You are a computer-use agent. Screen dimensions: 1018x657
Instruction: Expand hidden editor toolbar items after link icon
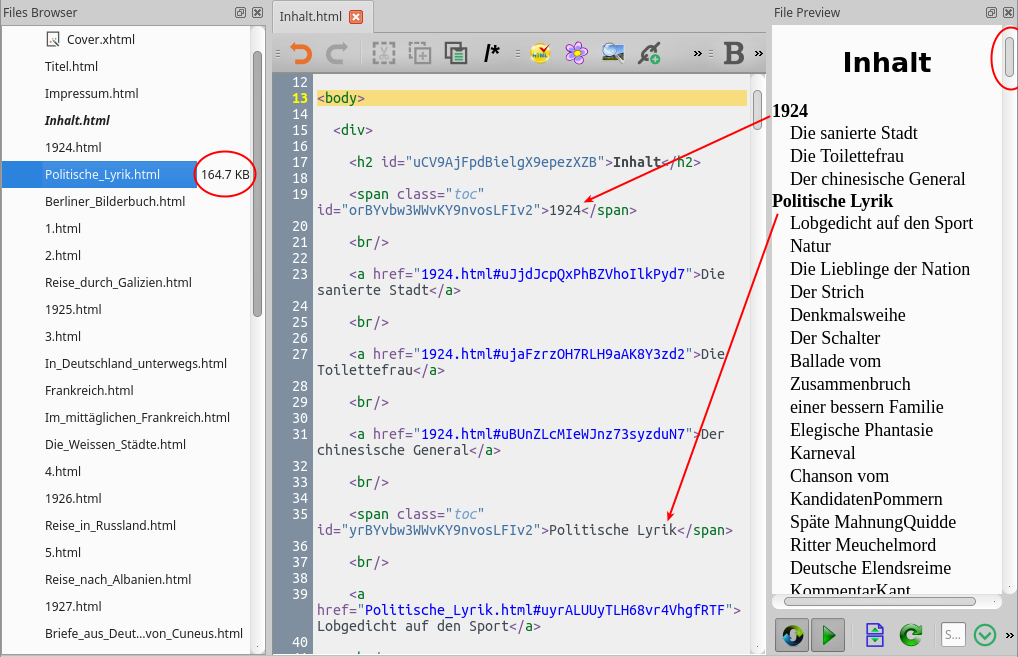click(698, 53)
